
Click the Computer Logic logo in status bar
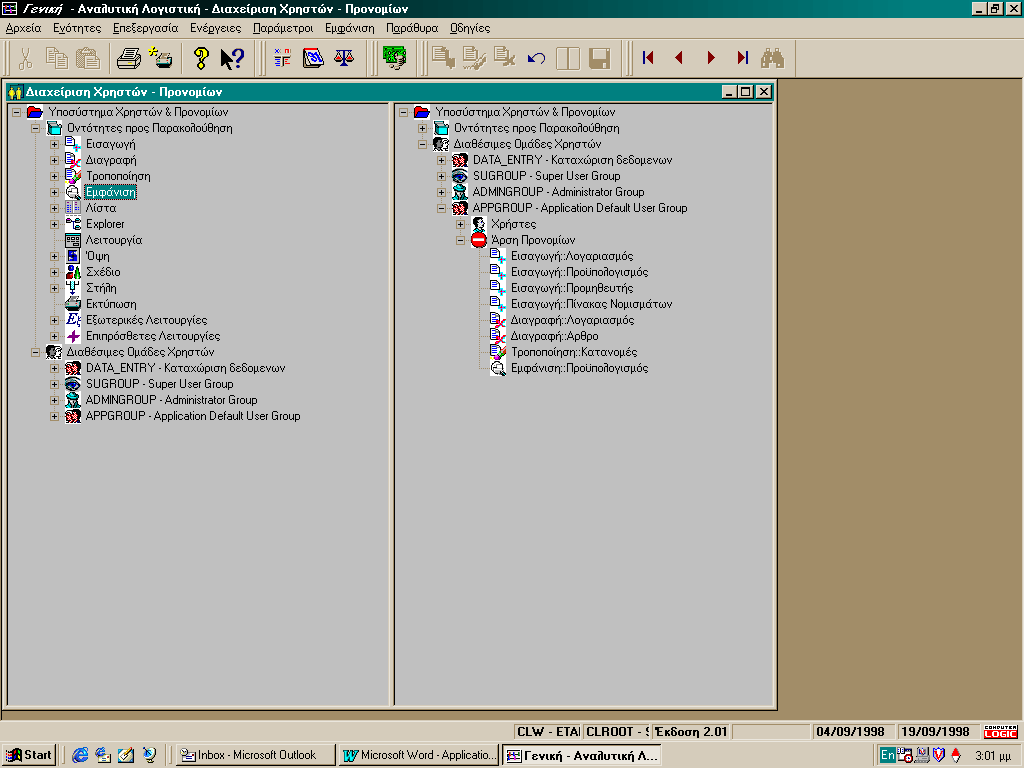(1000, 731)
